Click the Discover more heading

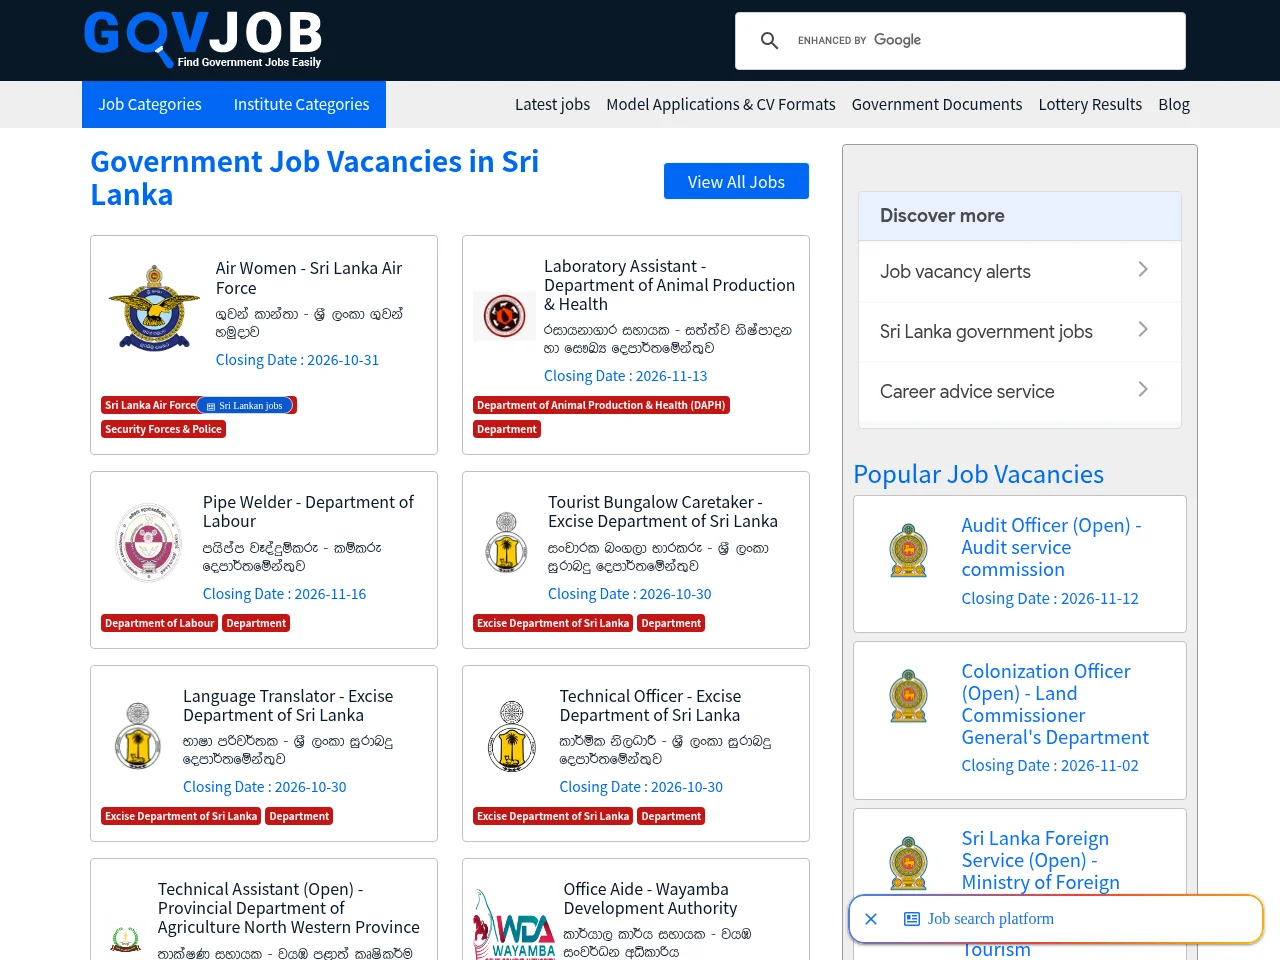[x=942, y=215]
